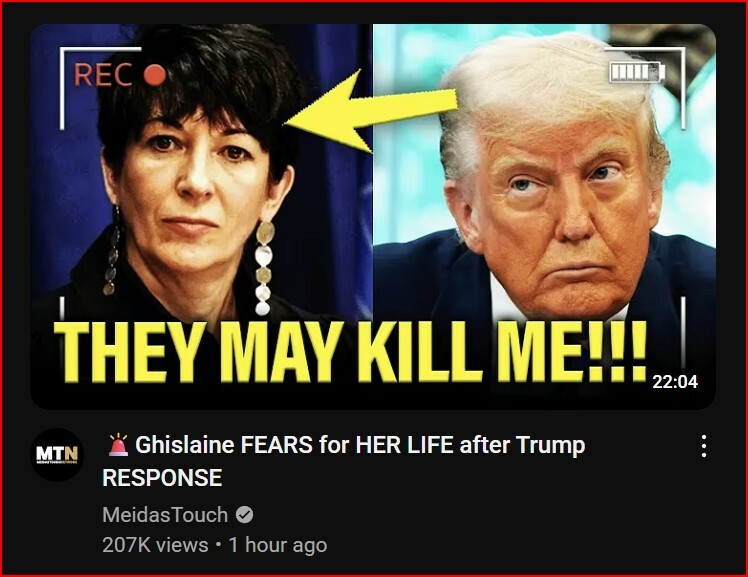This screenshot has width=748, height=577.
Task: Open video titled Ghislaine FEARS for HER LIFE
Action: [x=343, y=461]
